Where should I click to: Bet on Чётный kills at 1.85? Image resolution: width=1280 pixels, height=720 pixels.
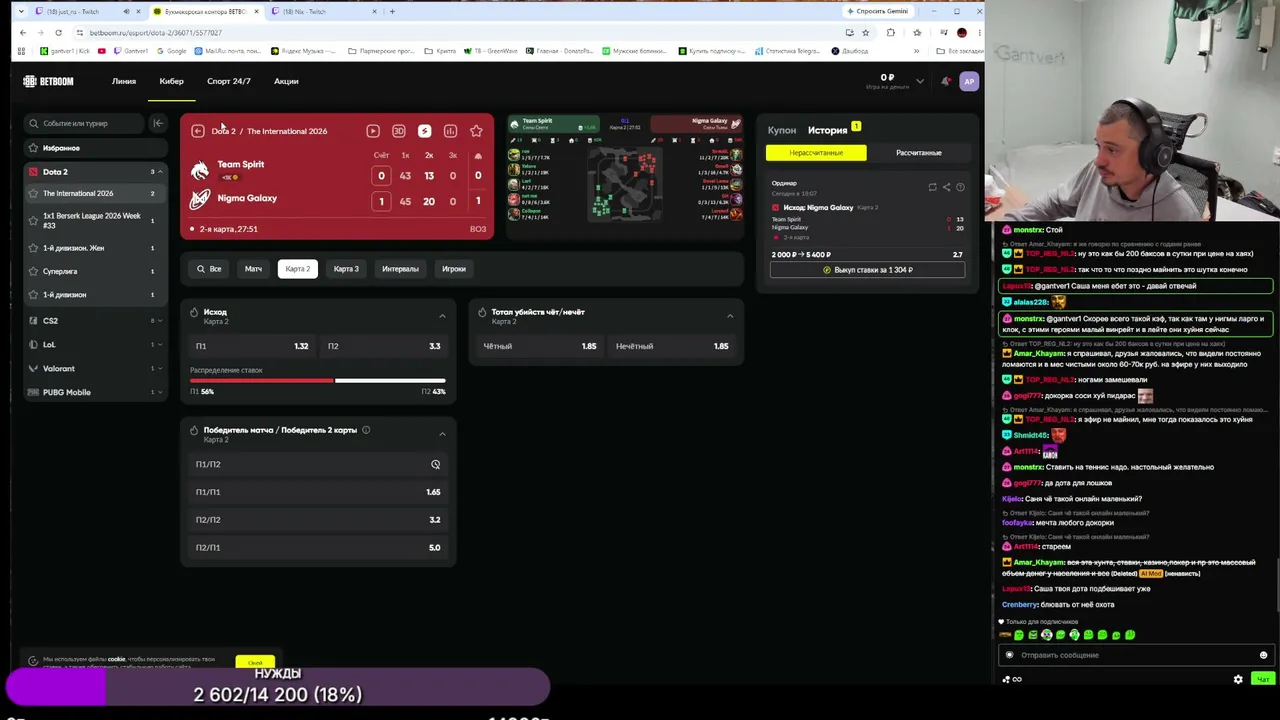540,346
